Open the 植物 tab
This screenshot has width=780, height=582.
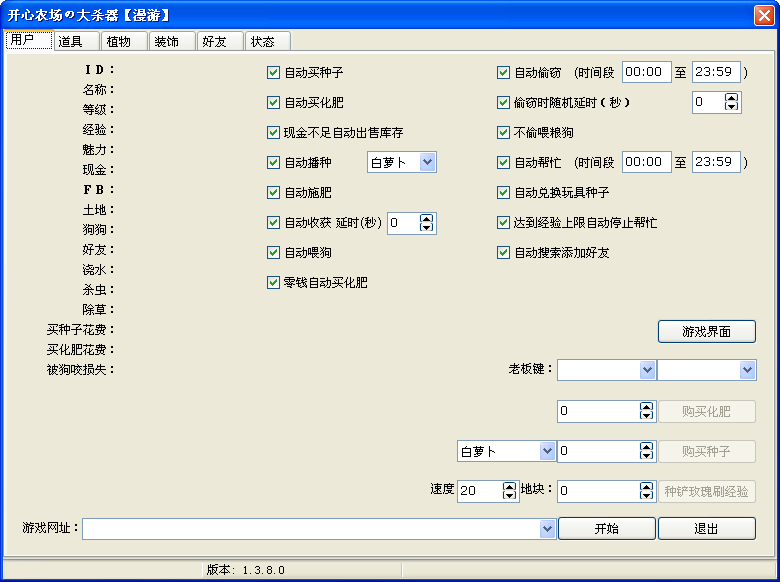124,41
